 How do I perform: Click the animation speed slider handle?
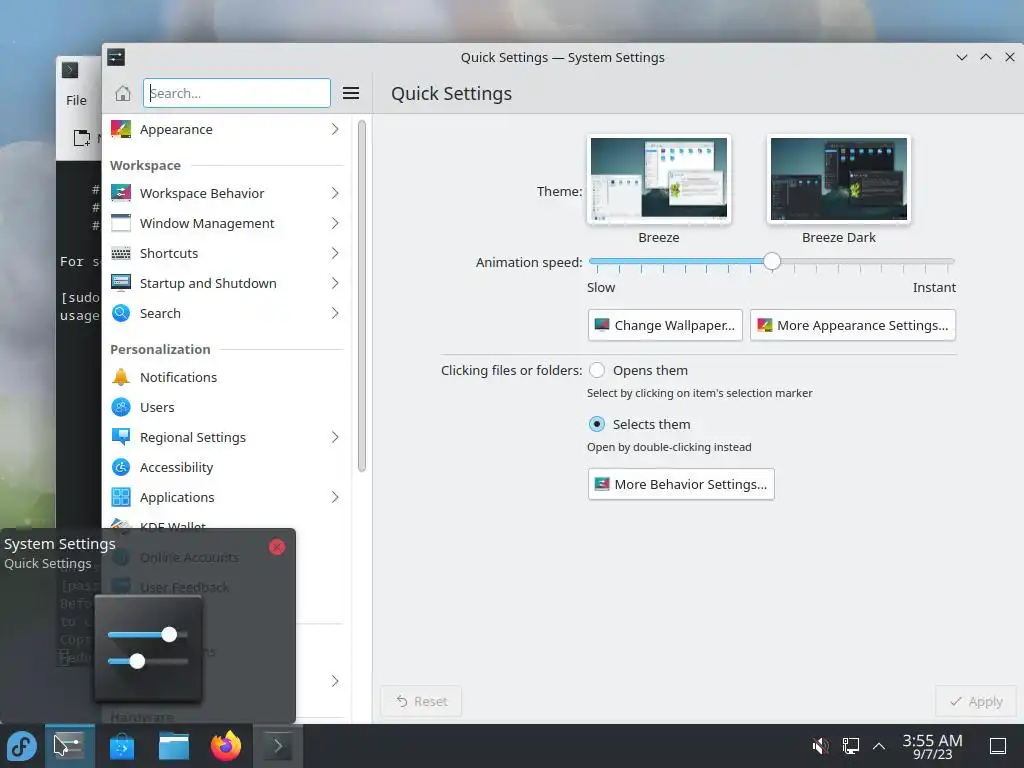[x=772, y=261]
